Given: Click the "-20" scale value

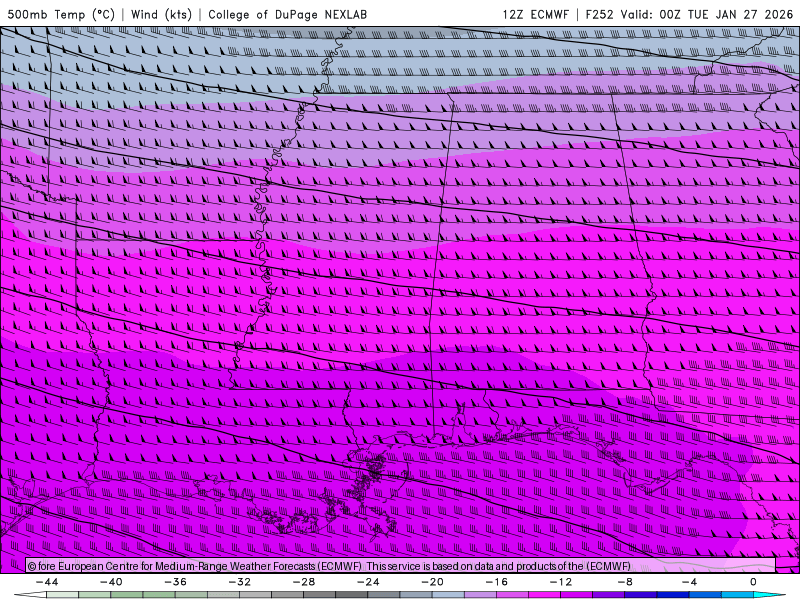Looking at the screenshot, I should [433, 582].
